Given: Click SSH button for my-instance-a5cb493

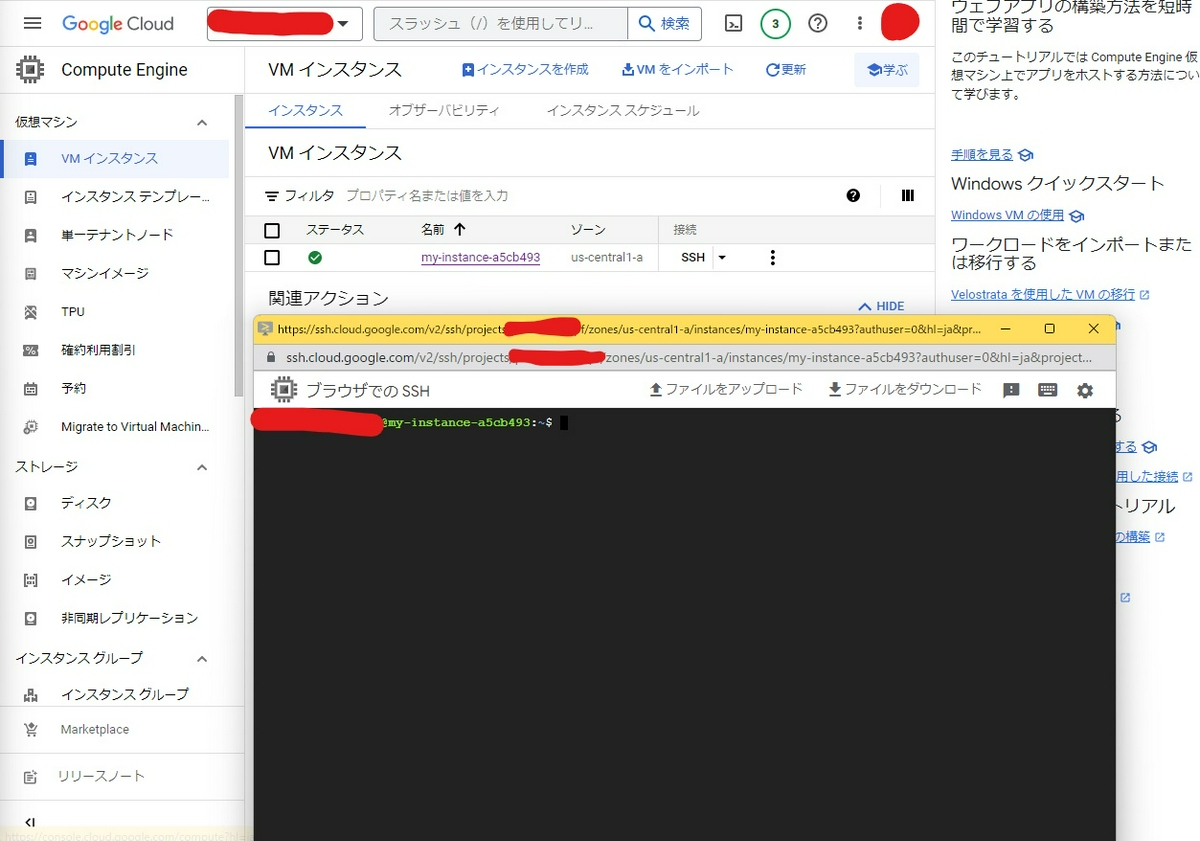Looking at the screenshot, I should click(x=693, y=258).
